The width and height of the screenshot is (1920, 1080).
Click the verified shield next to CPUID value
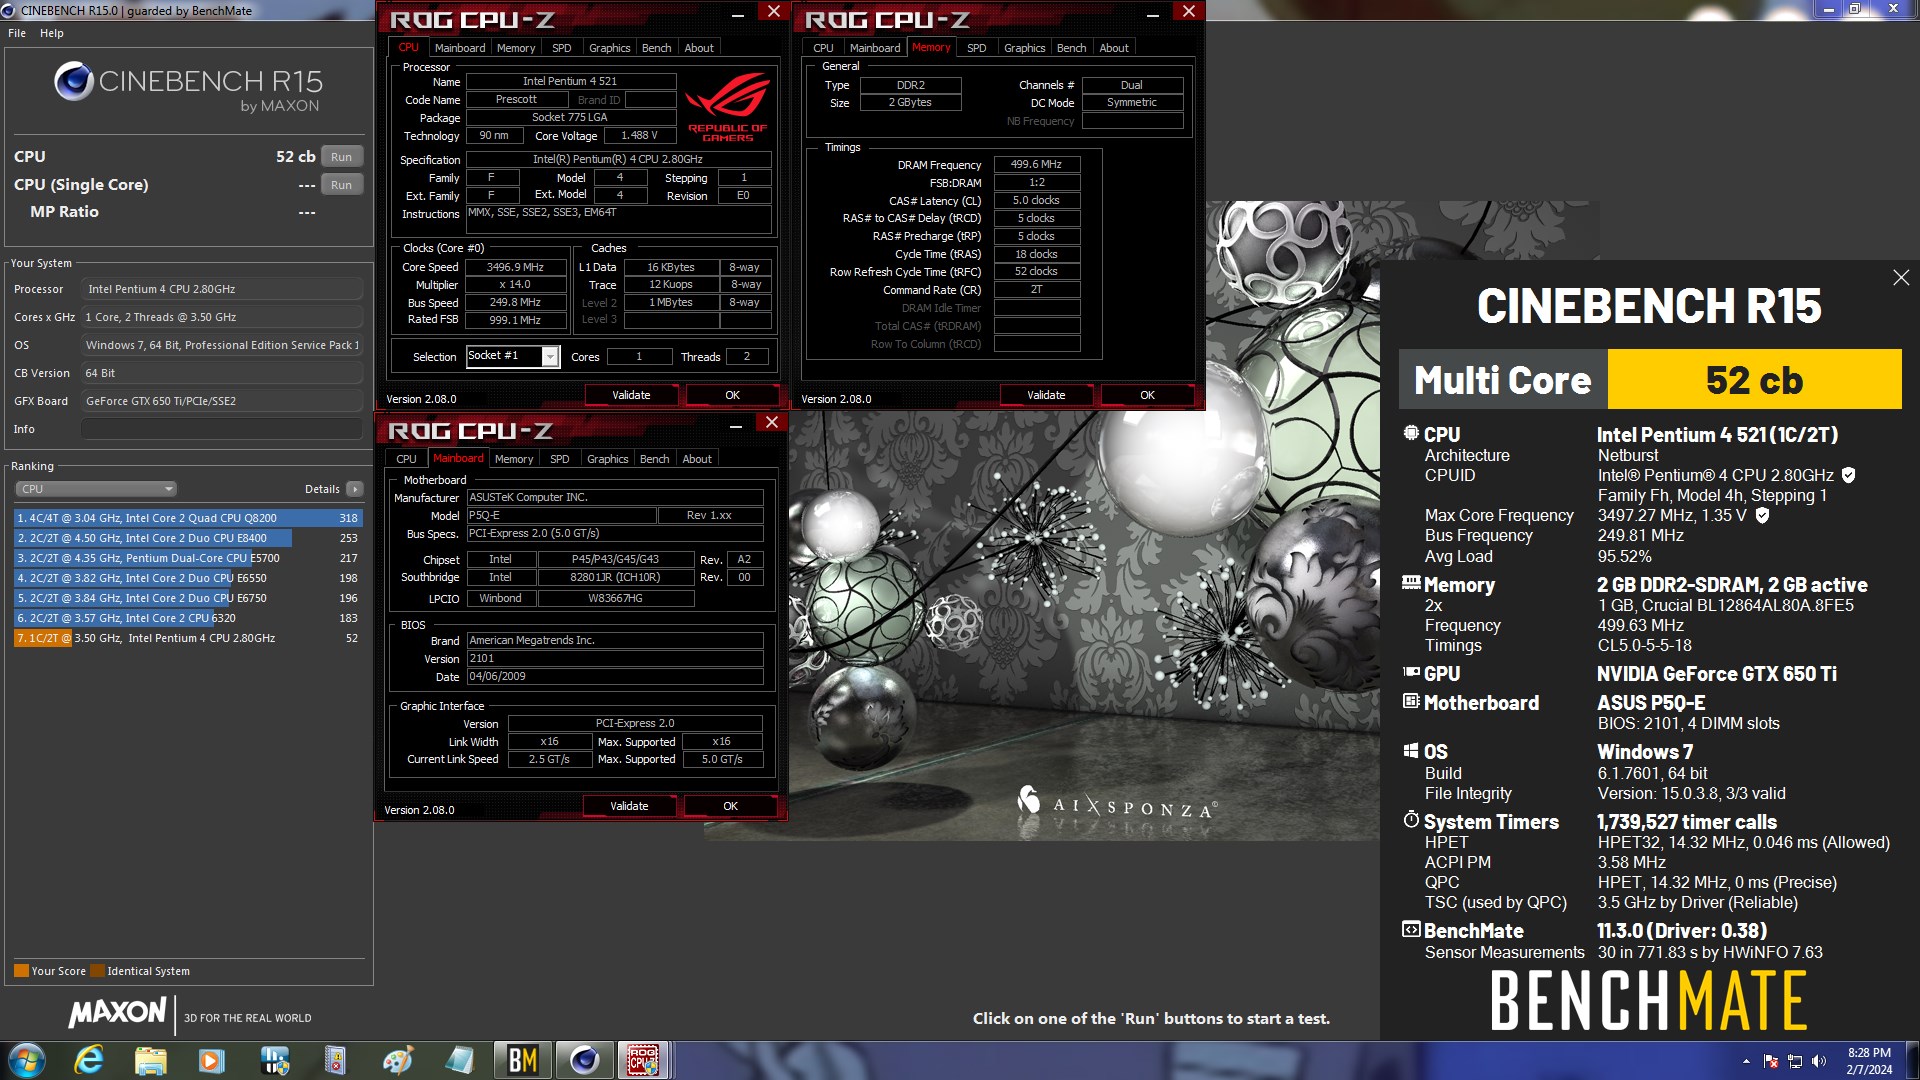tap(1848, 475)
